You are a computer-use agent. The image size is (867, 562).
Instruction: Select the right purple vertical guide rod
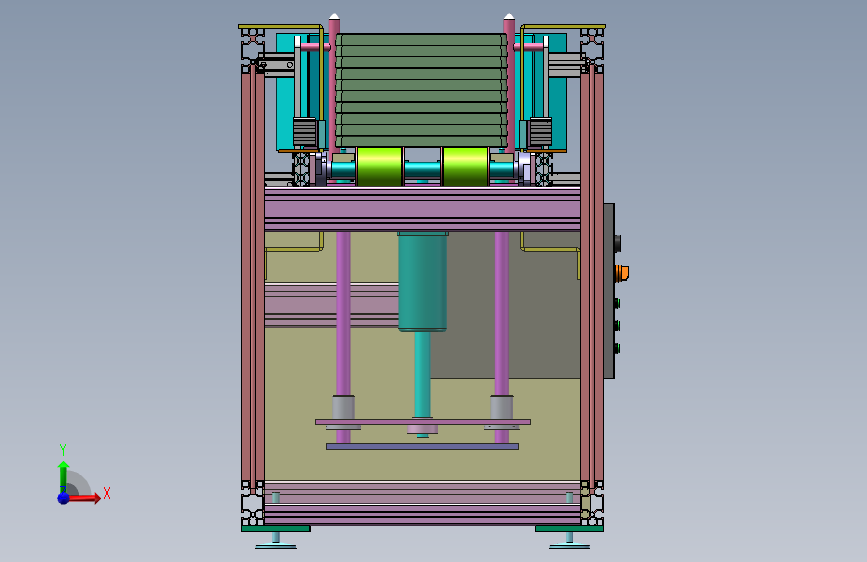coord(502,313)
